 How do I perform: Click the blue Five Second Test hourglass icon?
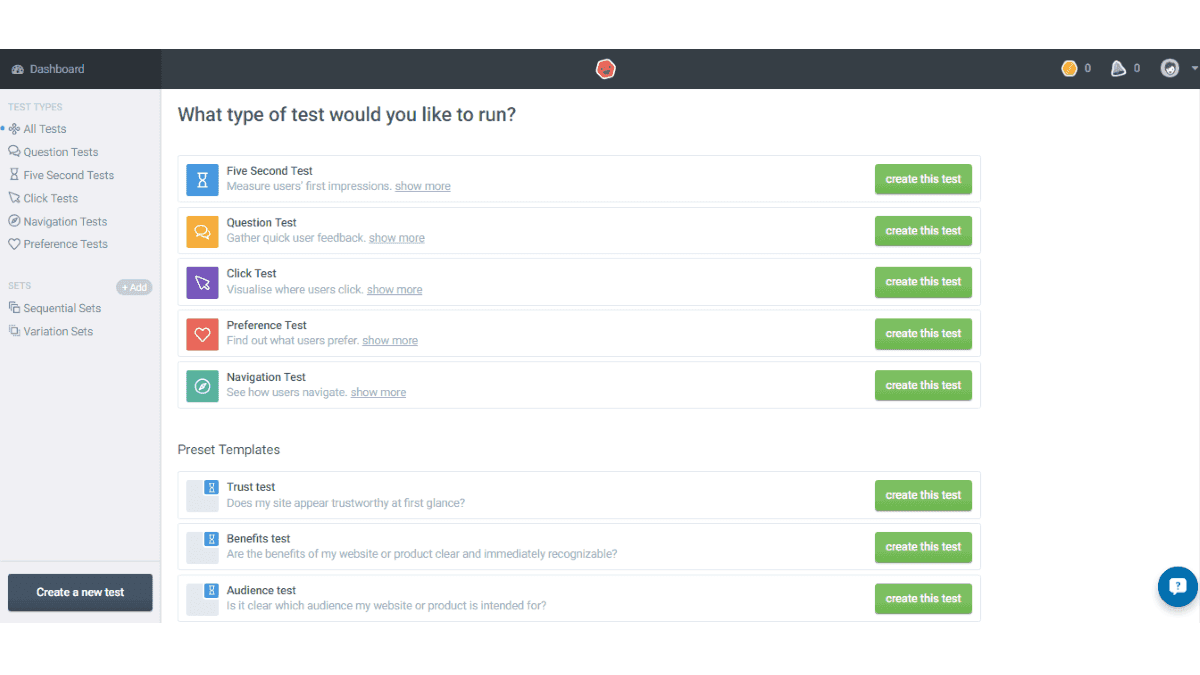click(202, 179)
